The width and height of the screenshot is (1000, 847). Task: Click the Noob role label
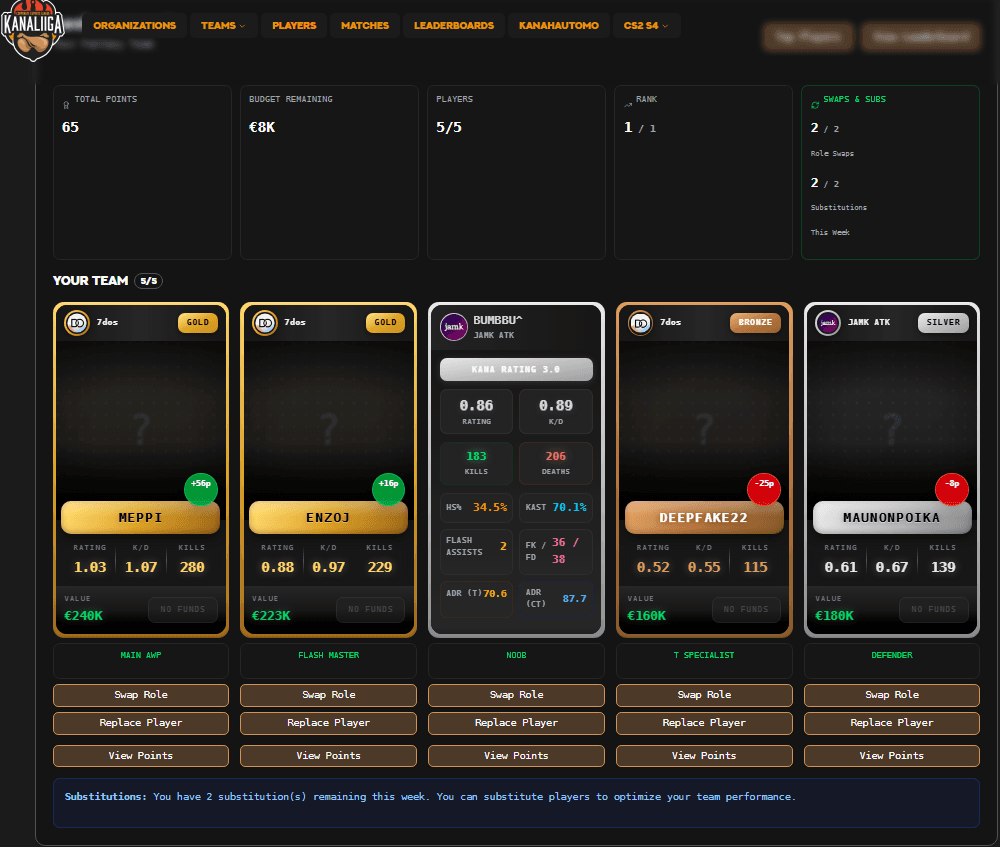coord(517,656)
